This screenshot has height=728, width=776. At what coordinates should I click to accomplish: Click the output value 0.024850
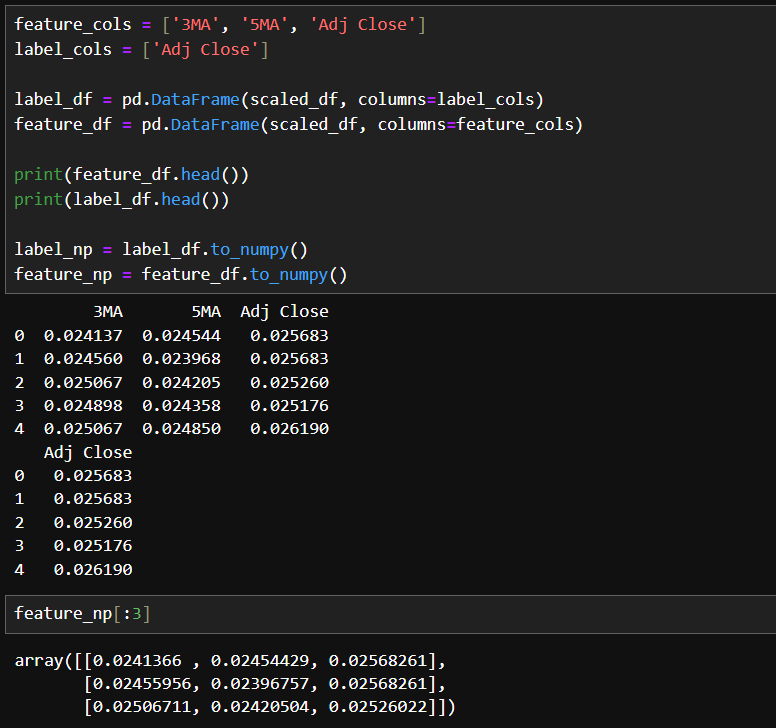181,429
